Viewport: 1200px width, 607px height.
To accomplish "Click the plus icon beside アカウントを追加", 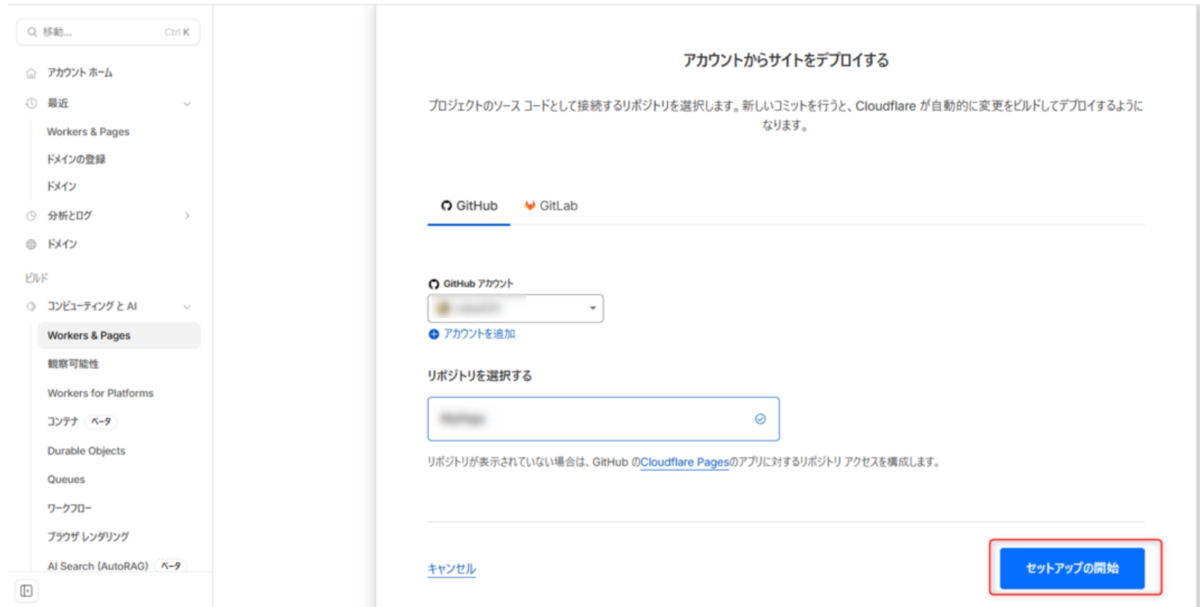I will (434, 334).
